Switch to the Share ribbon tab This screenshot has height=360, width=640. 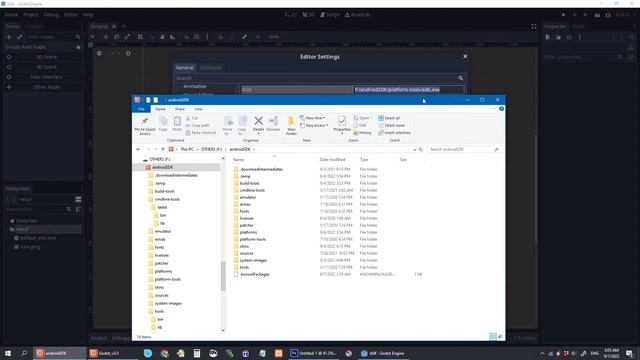click(180, 109)
